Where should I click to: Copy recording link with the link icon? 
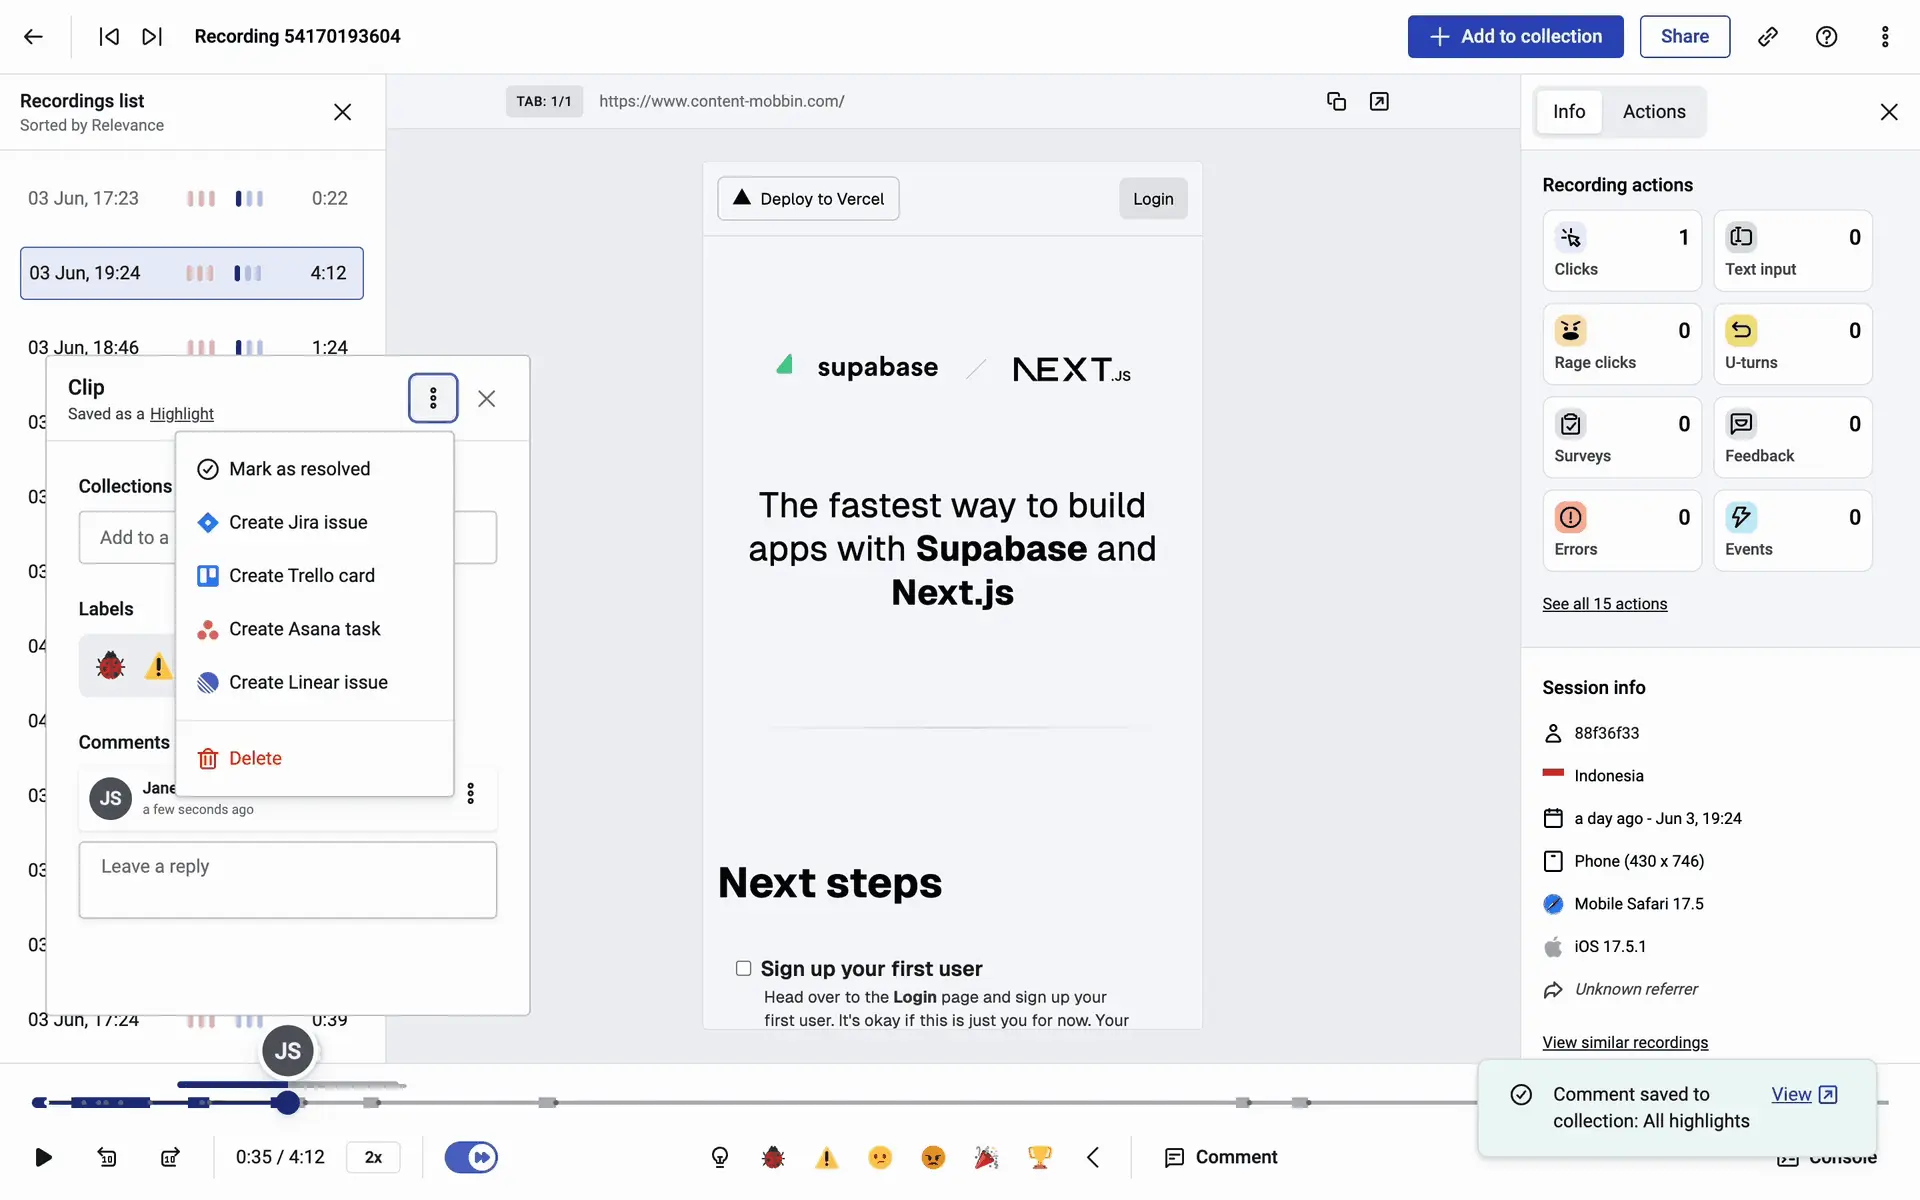(1768, 37)
